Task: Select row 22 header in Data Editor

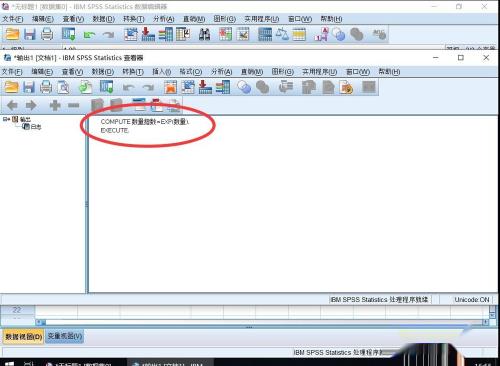Action: tap(17, 310)
